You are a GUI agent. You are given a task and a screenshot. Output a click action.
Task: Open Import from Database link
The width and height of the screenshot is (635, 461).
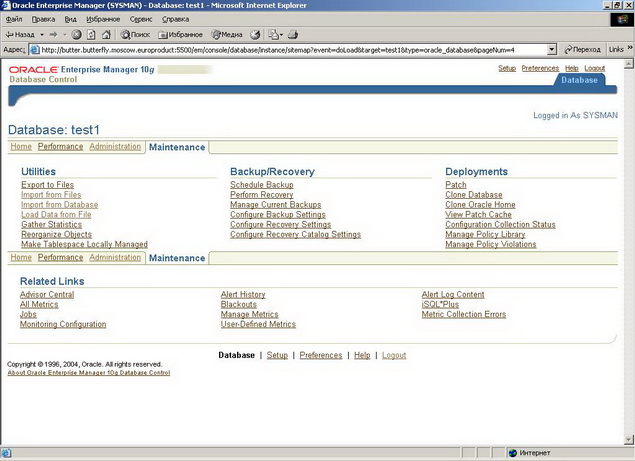click(x=60, y=205)
